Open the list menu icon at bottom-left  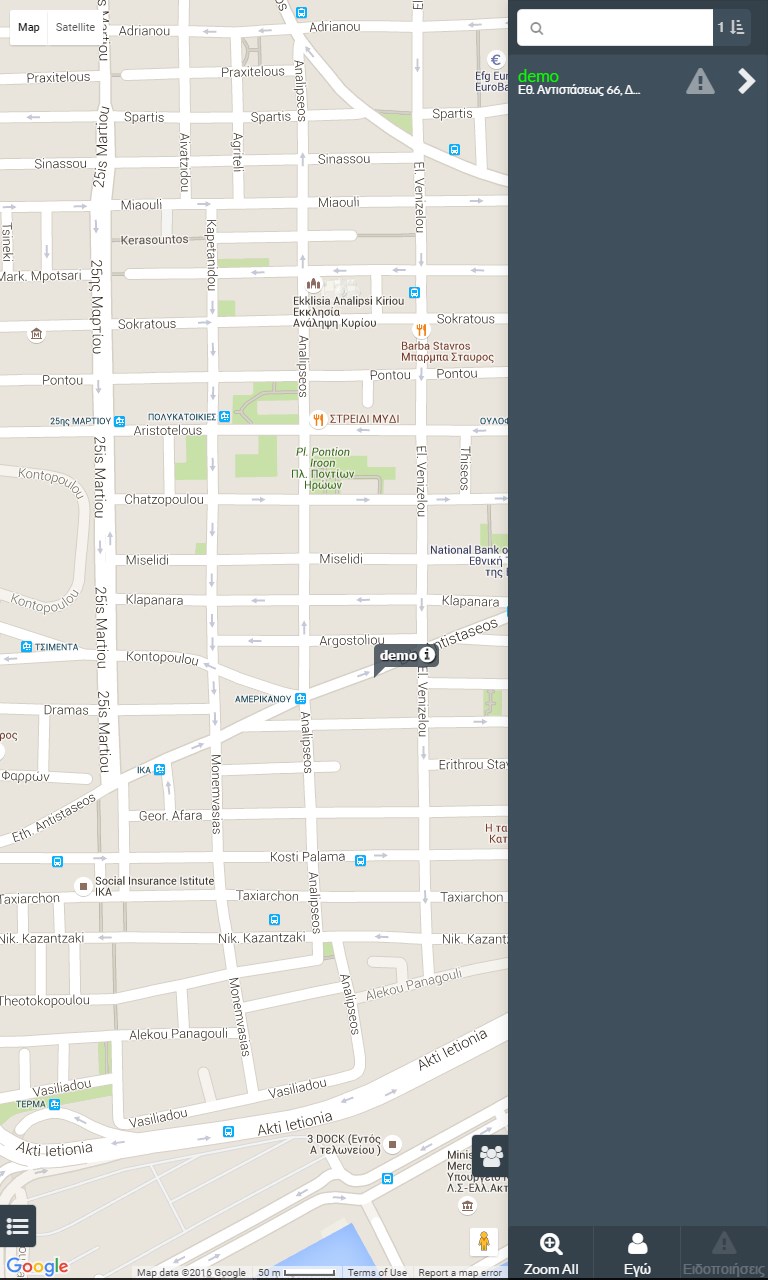pos(18,1226)
